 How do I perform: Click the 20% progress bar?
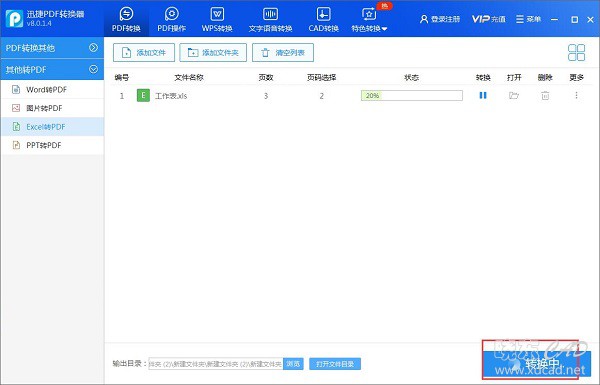click(x=412, y=95)
